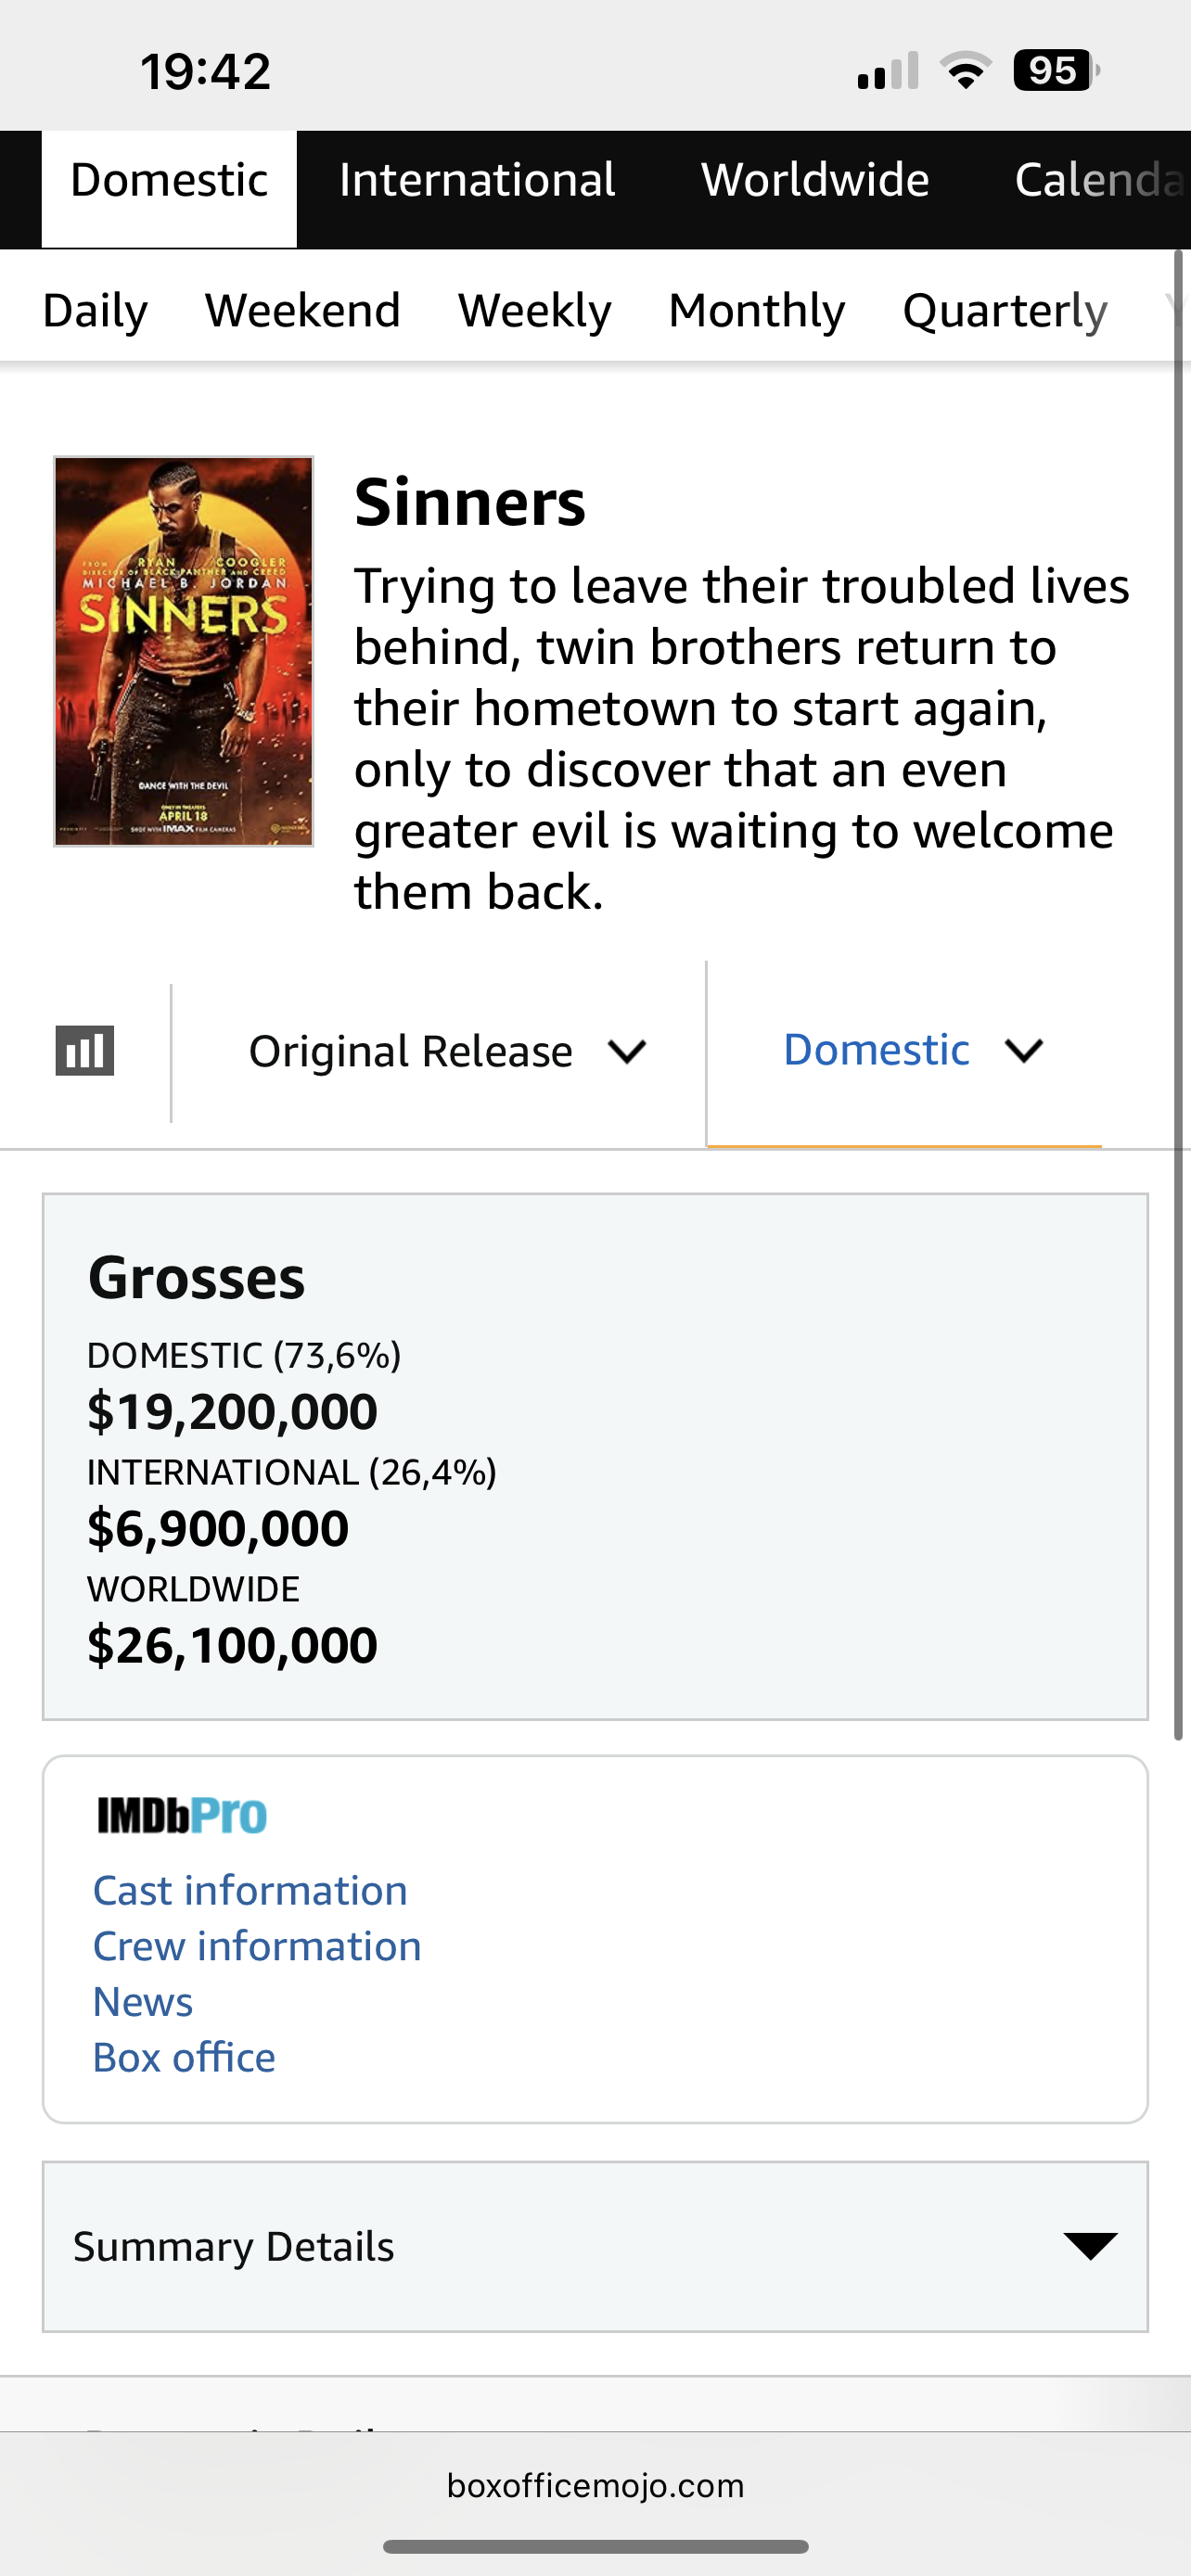
Task: Open the Daily chart menu
Action: coord(95,310)
